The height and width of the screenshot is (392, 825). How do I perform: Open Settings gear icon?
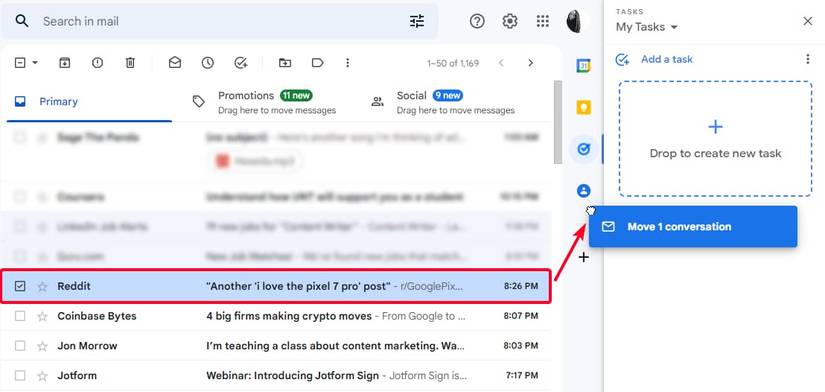coord(509,22)
